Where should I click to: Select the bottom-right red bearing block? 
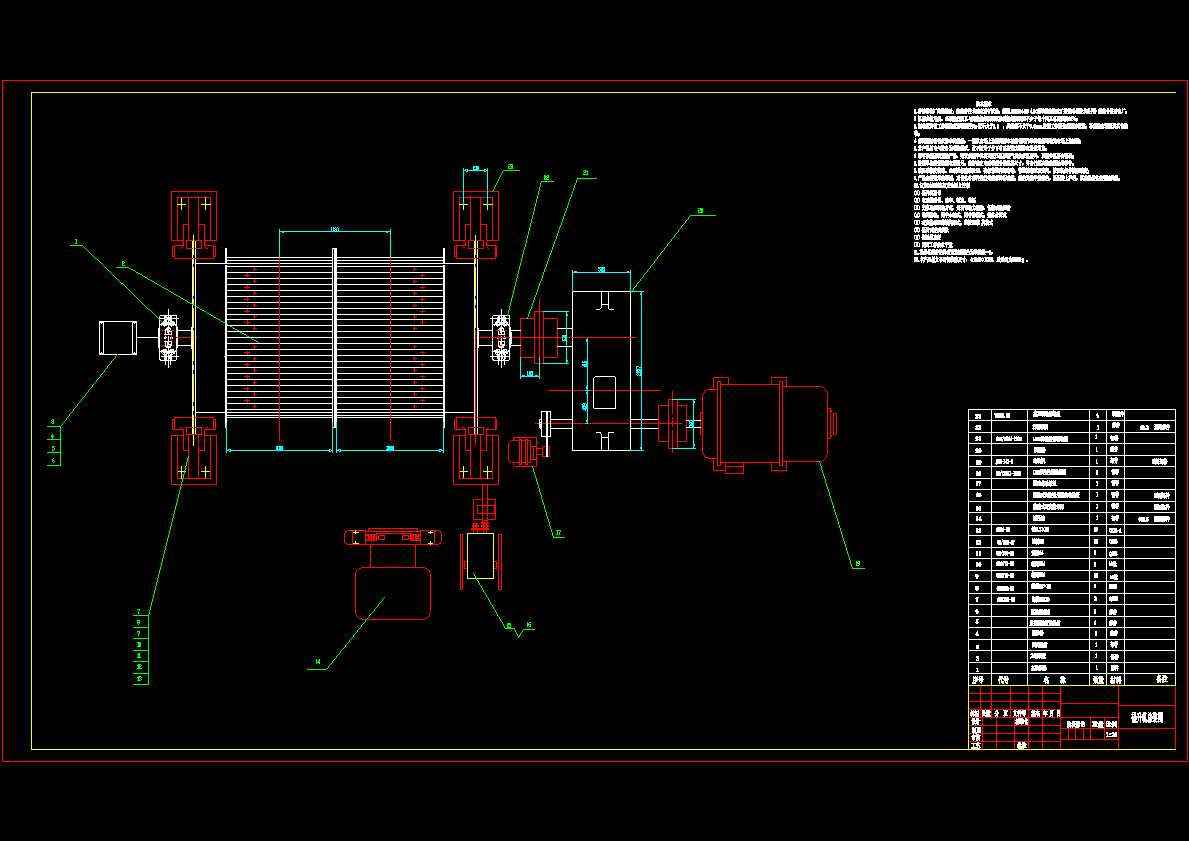pos(476,451)
